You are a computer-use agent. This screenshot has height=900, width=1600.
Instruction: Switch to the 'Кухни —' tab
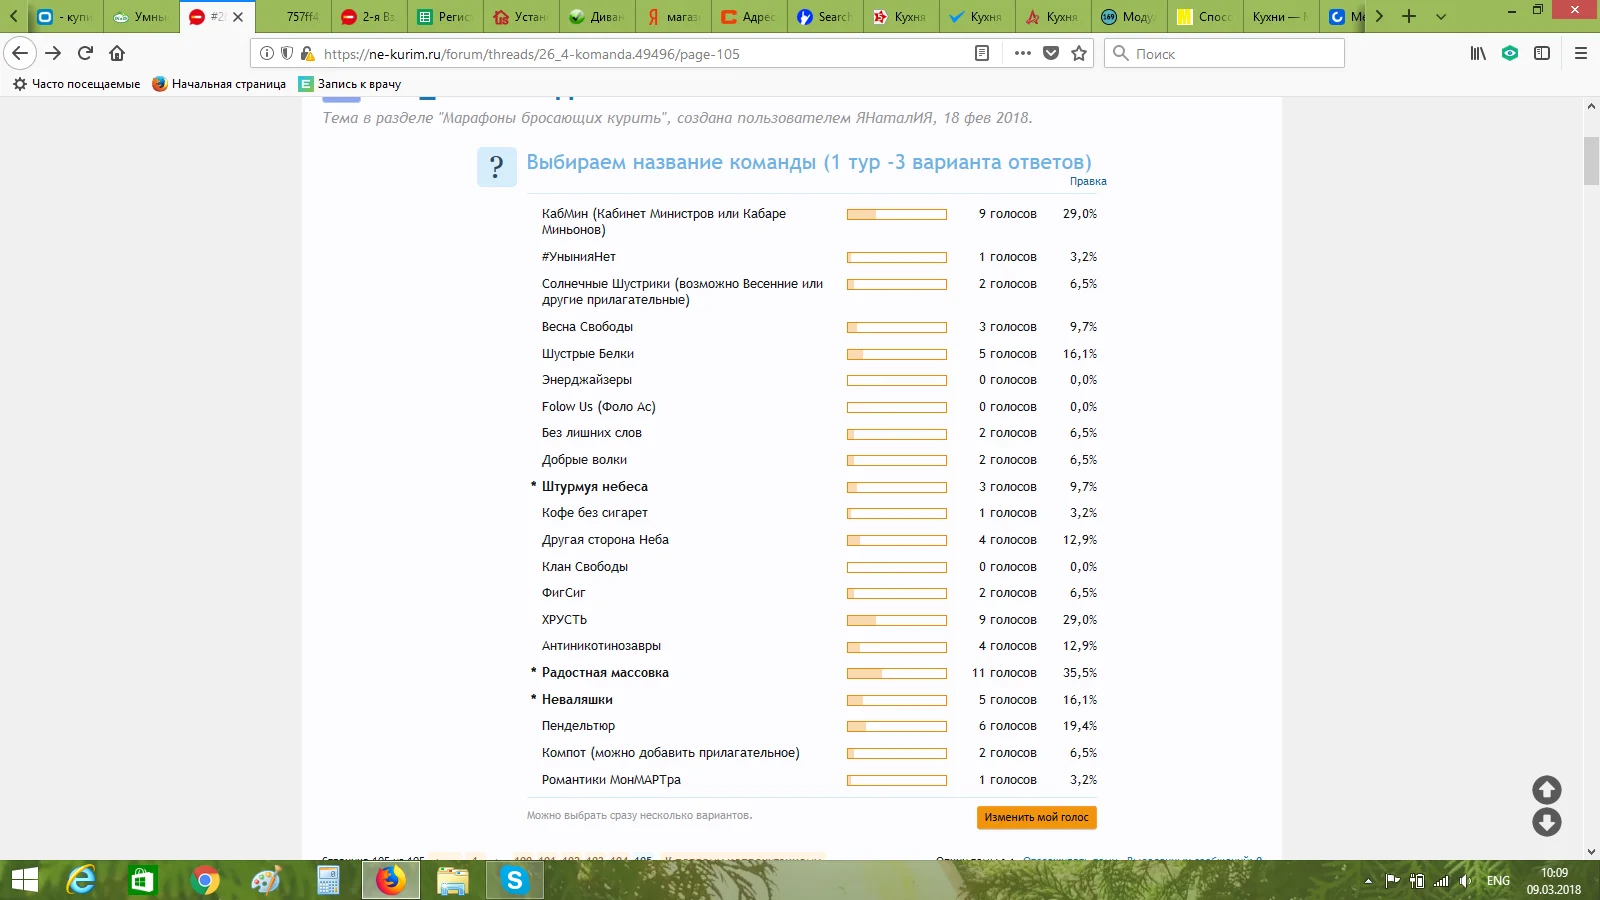1282,17
